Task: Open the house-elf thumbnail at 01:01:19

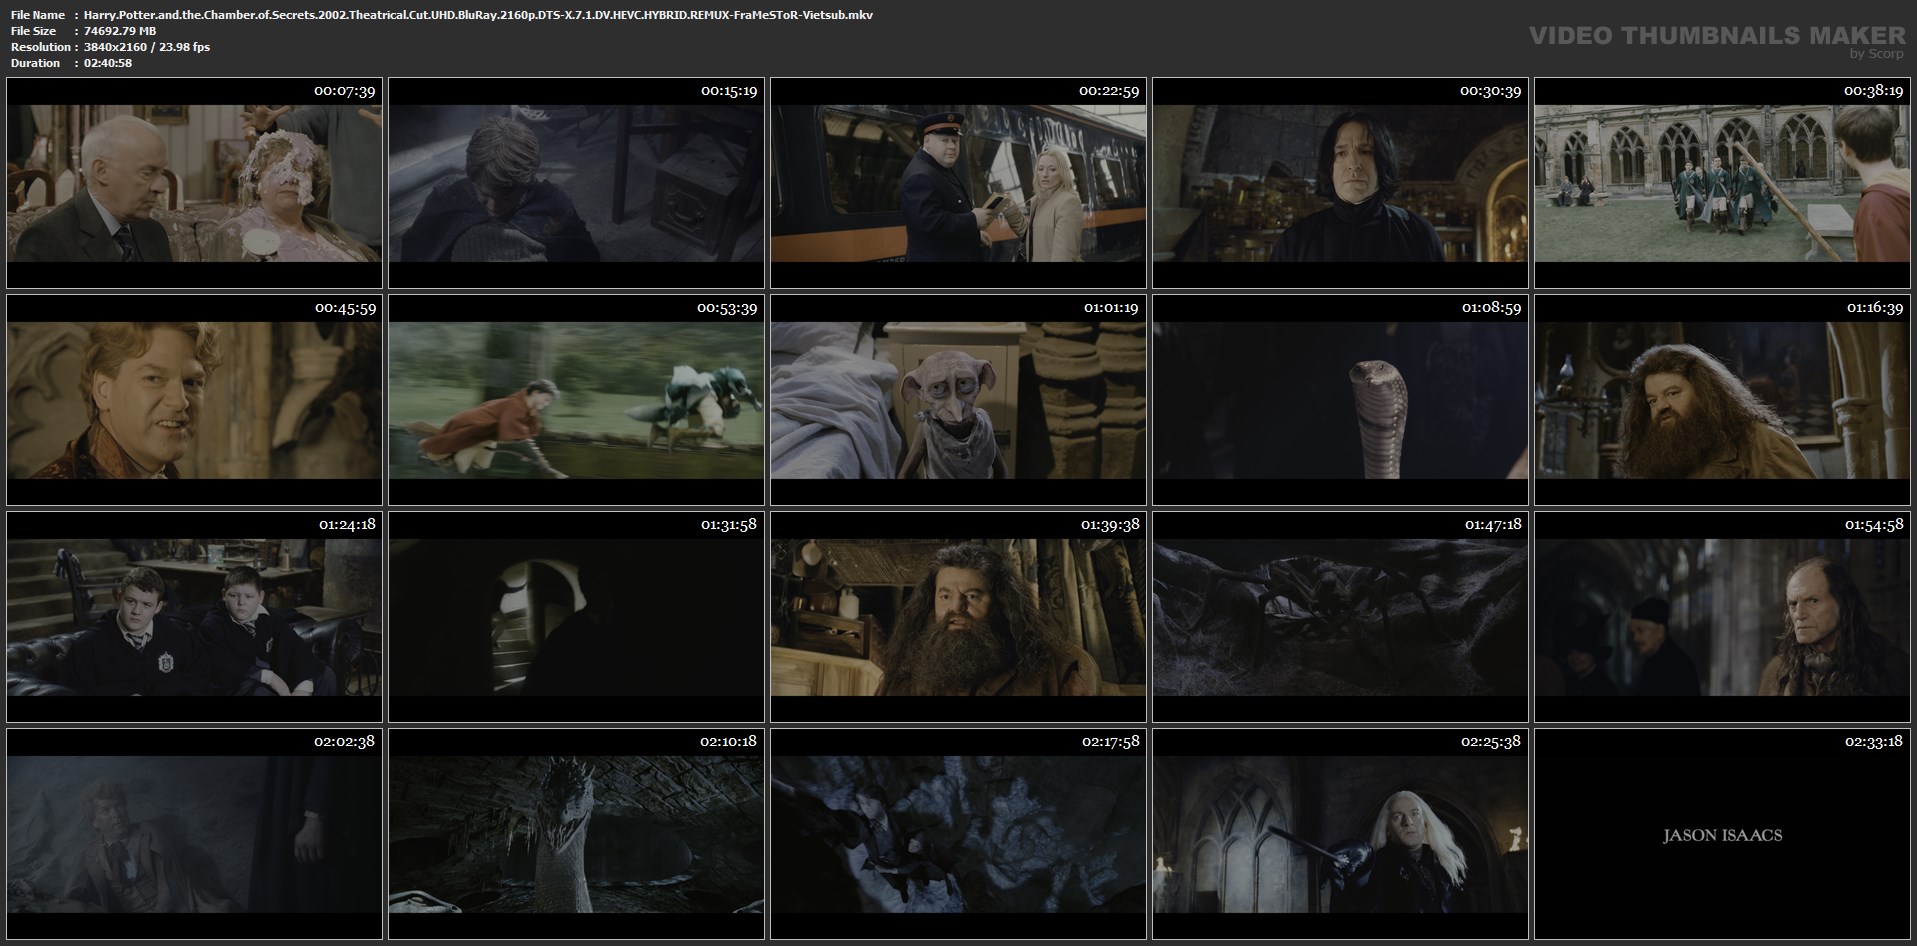Action: pos(958,400)
